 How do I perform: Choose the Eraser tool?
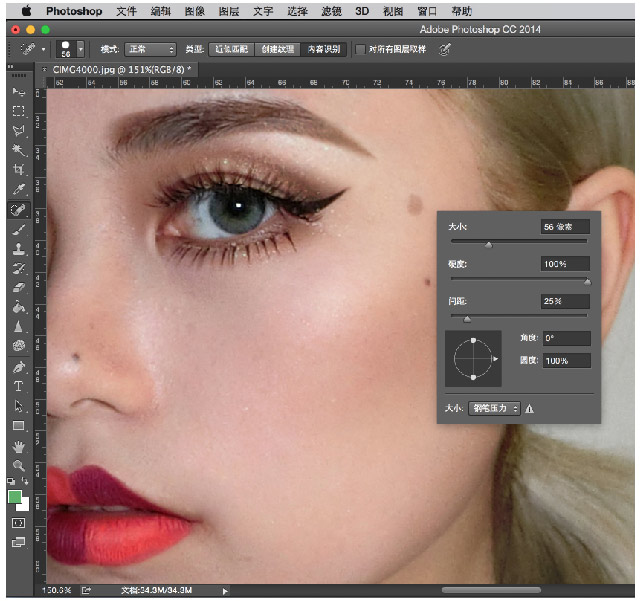click(18, 288)
